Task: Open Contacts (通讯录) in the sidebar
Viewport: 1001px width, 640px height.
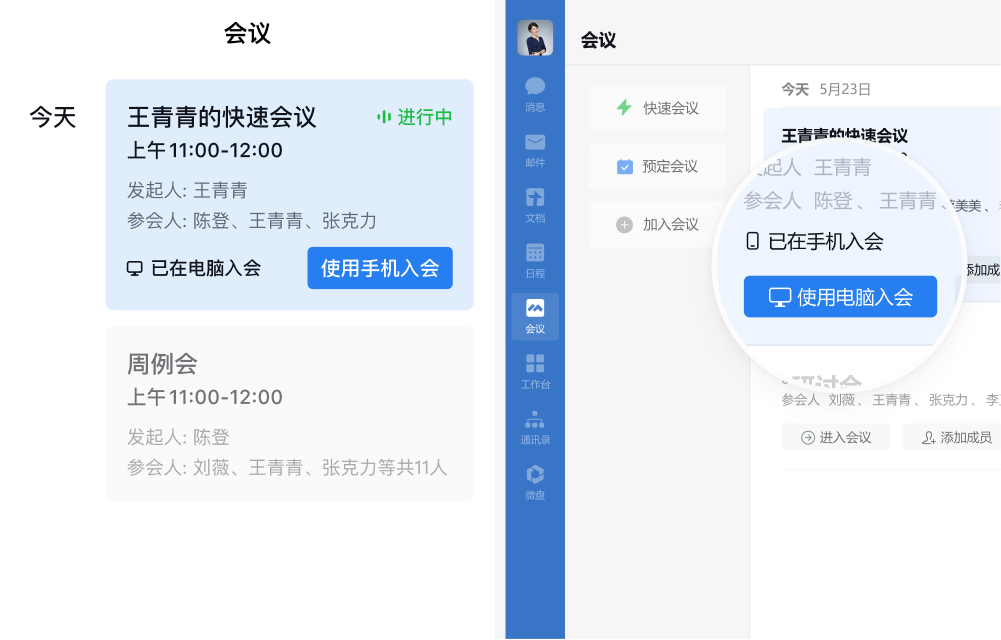Action: pos(535,427)
